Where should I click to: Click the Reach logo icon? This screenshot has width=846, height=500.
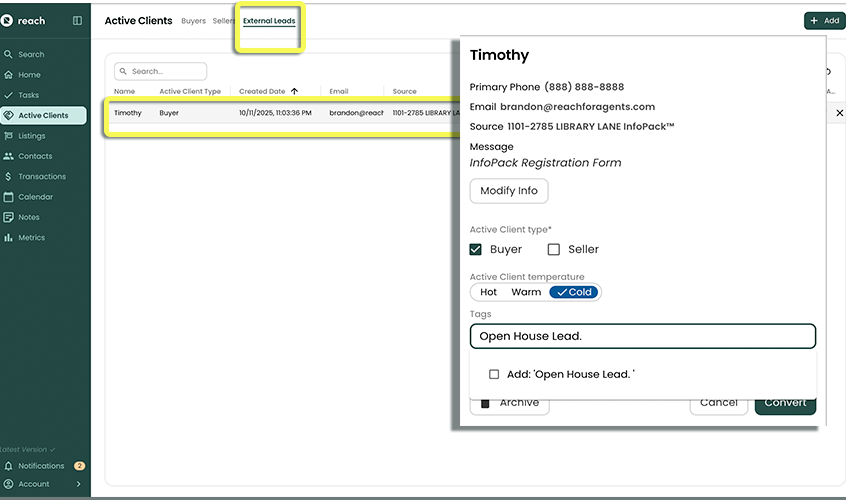point(9,21)
